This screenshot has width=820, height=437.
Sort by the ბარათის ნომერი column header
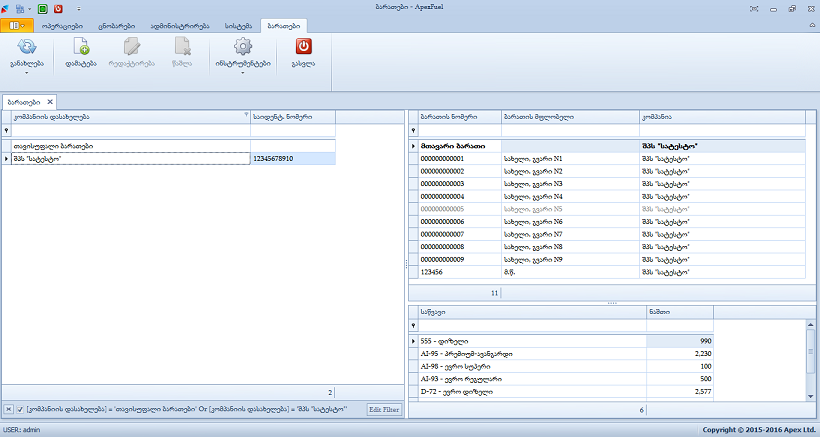click(x=460, y=117)
